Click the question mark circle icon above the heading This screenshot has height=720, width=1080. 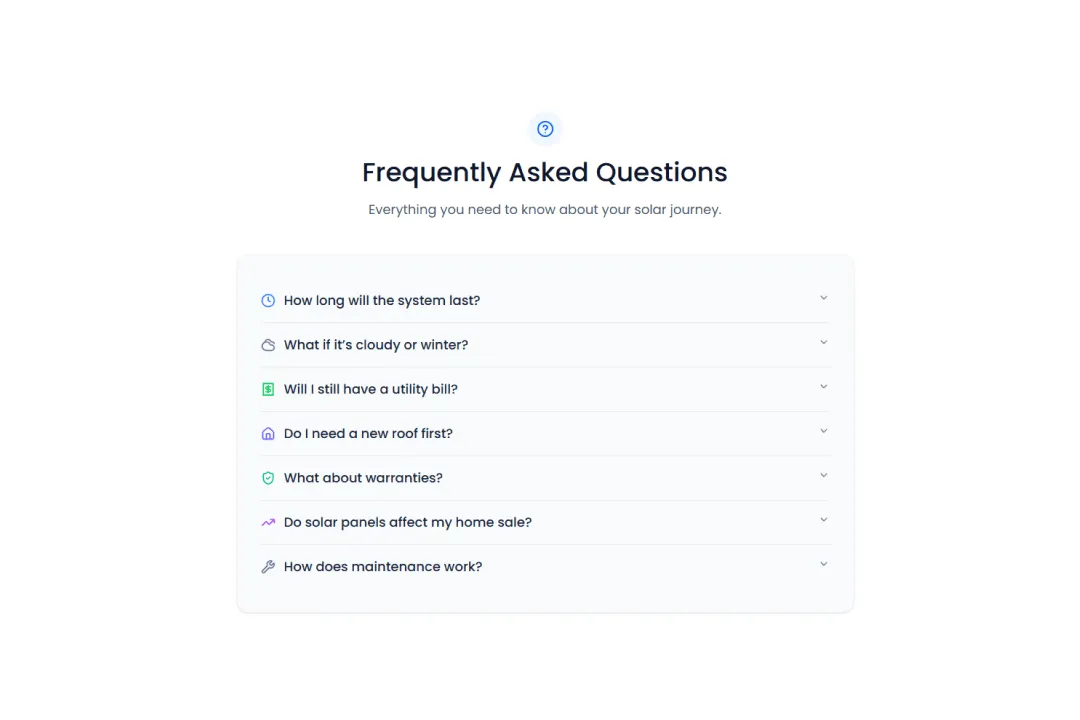click(x=544, y=128)
